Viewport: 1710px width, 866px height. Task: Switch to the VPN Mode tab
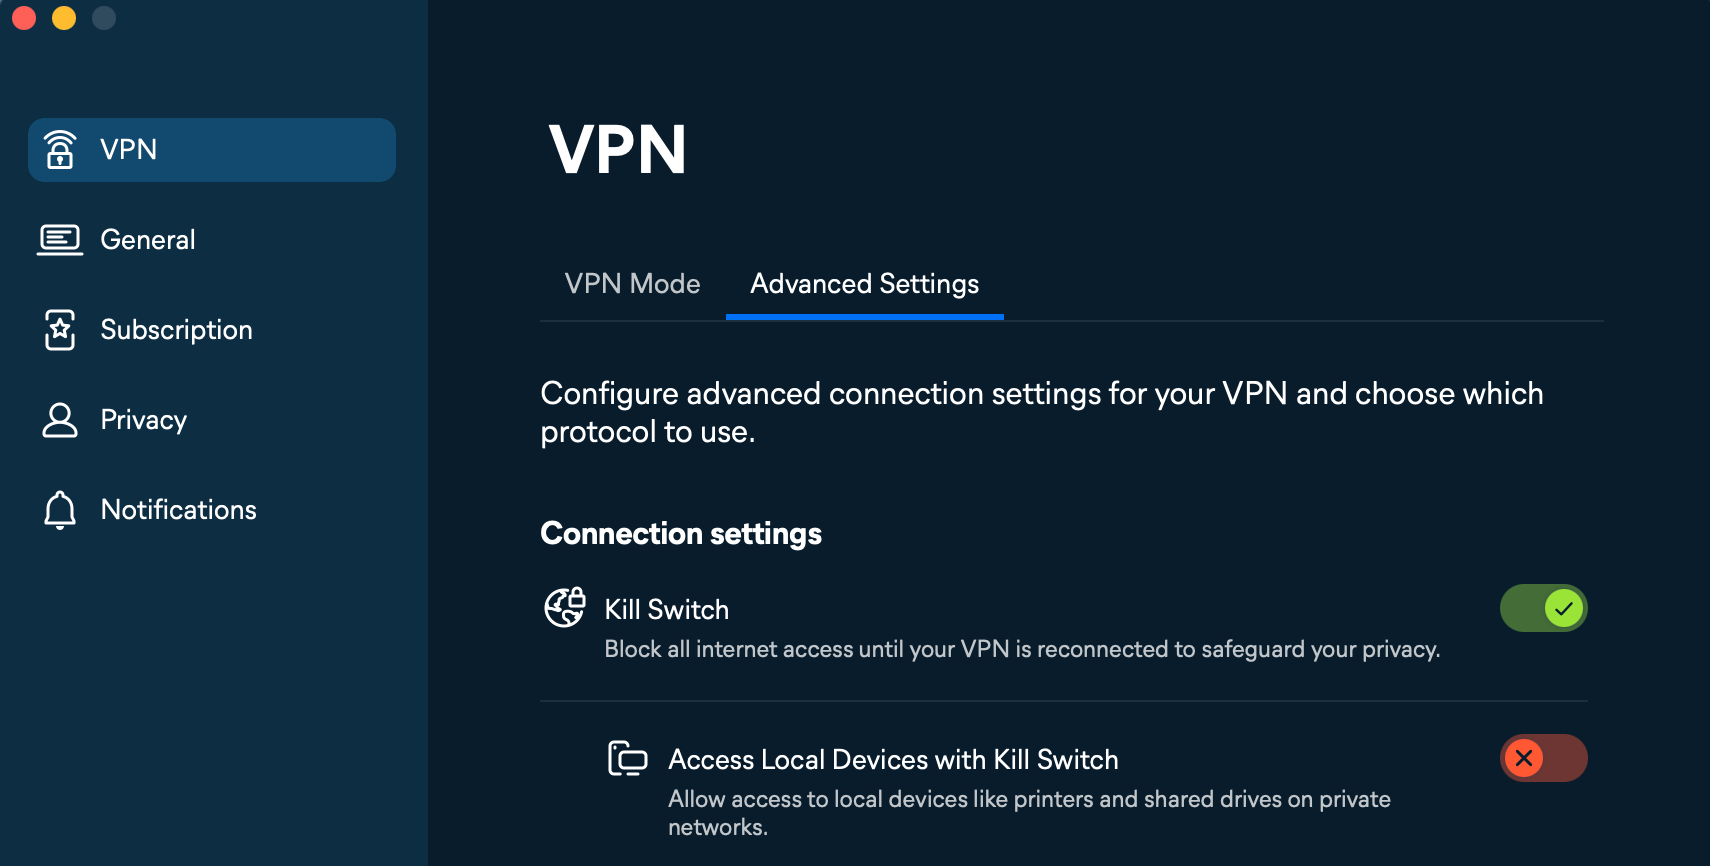coord(633,284)
